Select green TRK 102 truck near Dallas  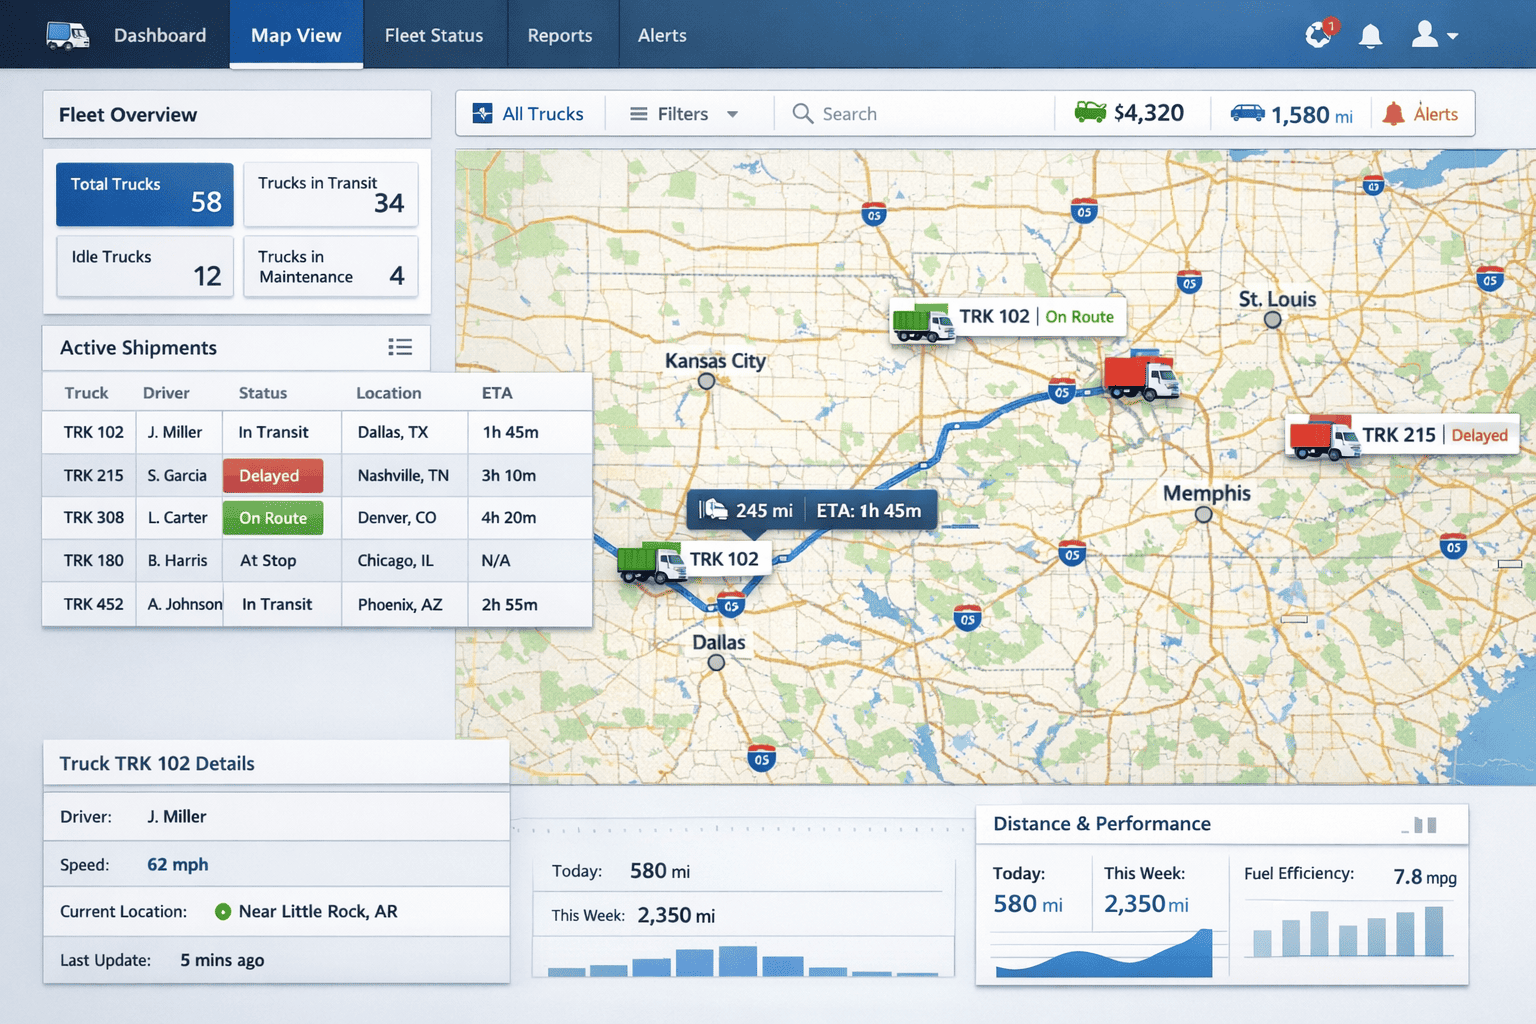pyautogui.click(x=651, y=562)
